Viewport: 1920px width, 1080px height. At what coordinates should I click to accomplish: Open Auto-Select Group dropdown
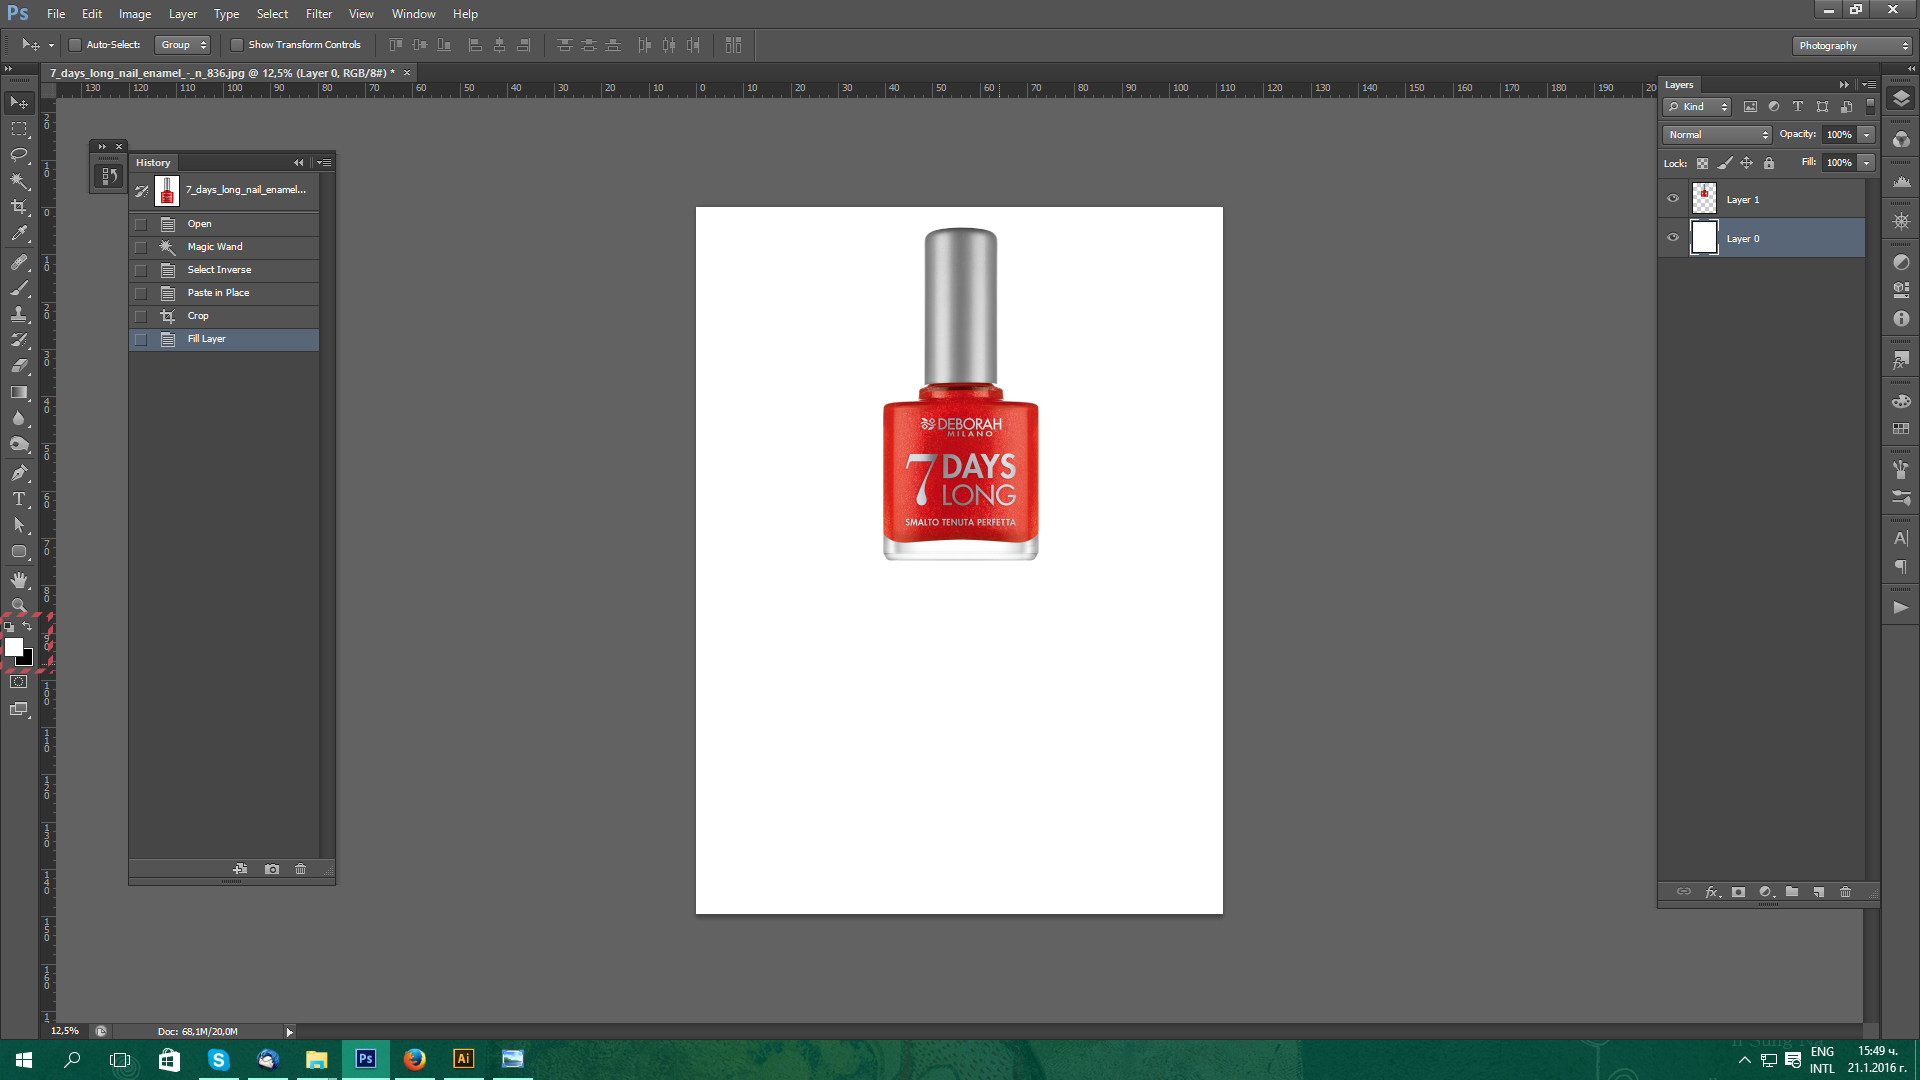pos(183,45)
